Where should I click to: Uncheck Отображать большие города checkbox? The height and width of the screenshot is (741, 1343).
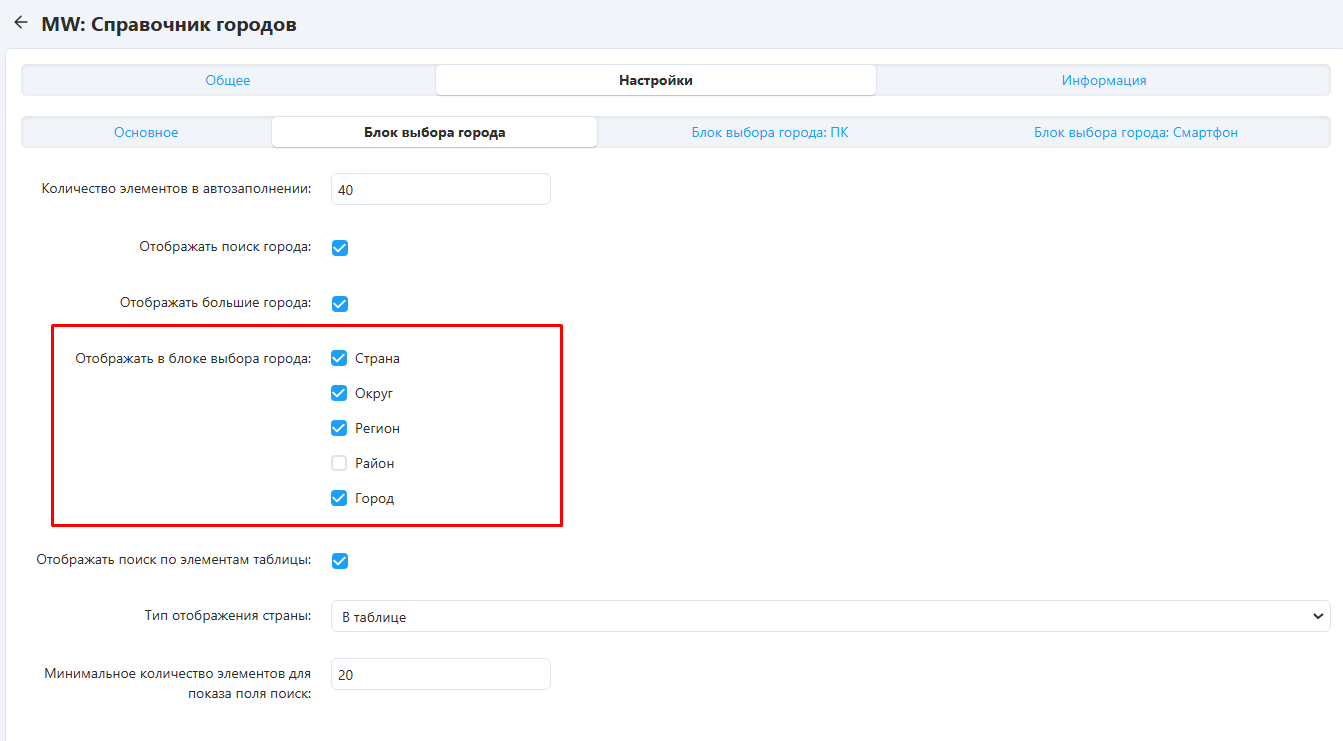click(339, 303)
